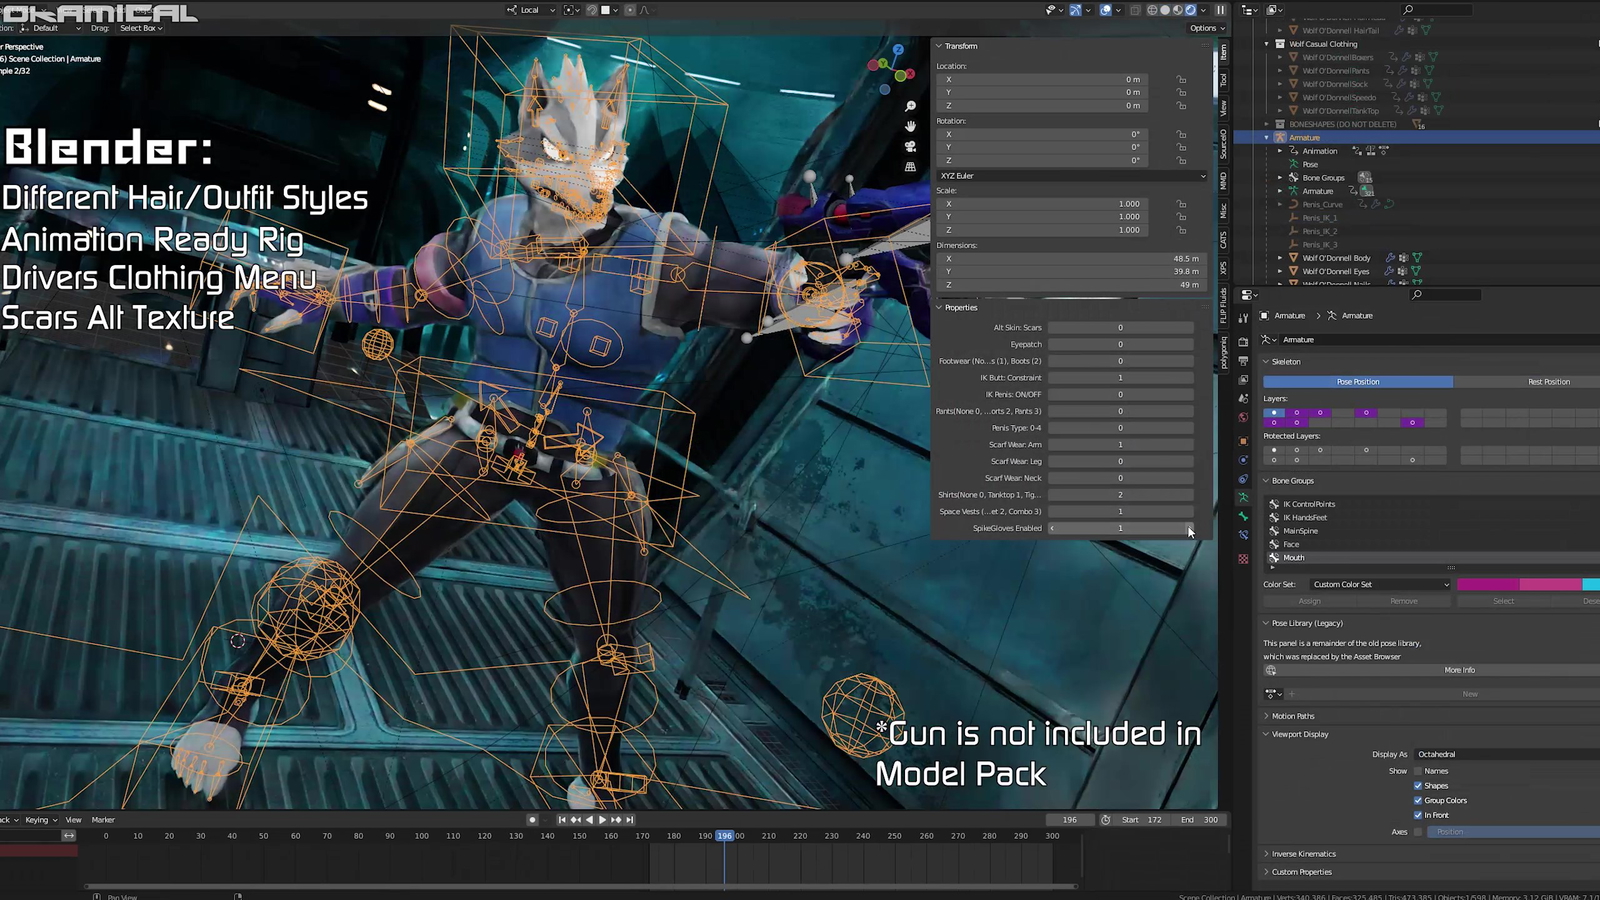Open the Marker menu in timeline
Image resolution: width=1600 pixels, height=900 pixels.
103,820
